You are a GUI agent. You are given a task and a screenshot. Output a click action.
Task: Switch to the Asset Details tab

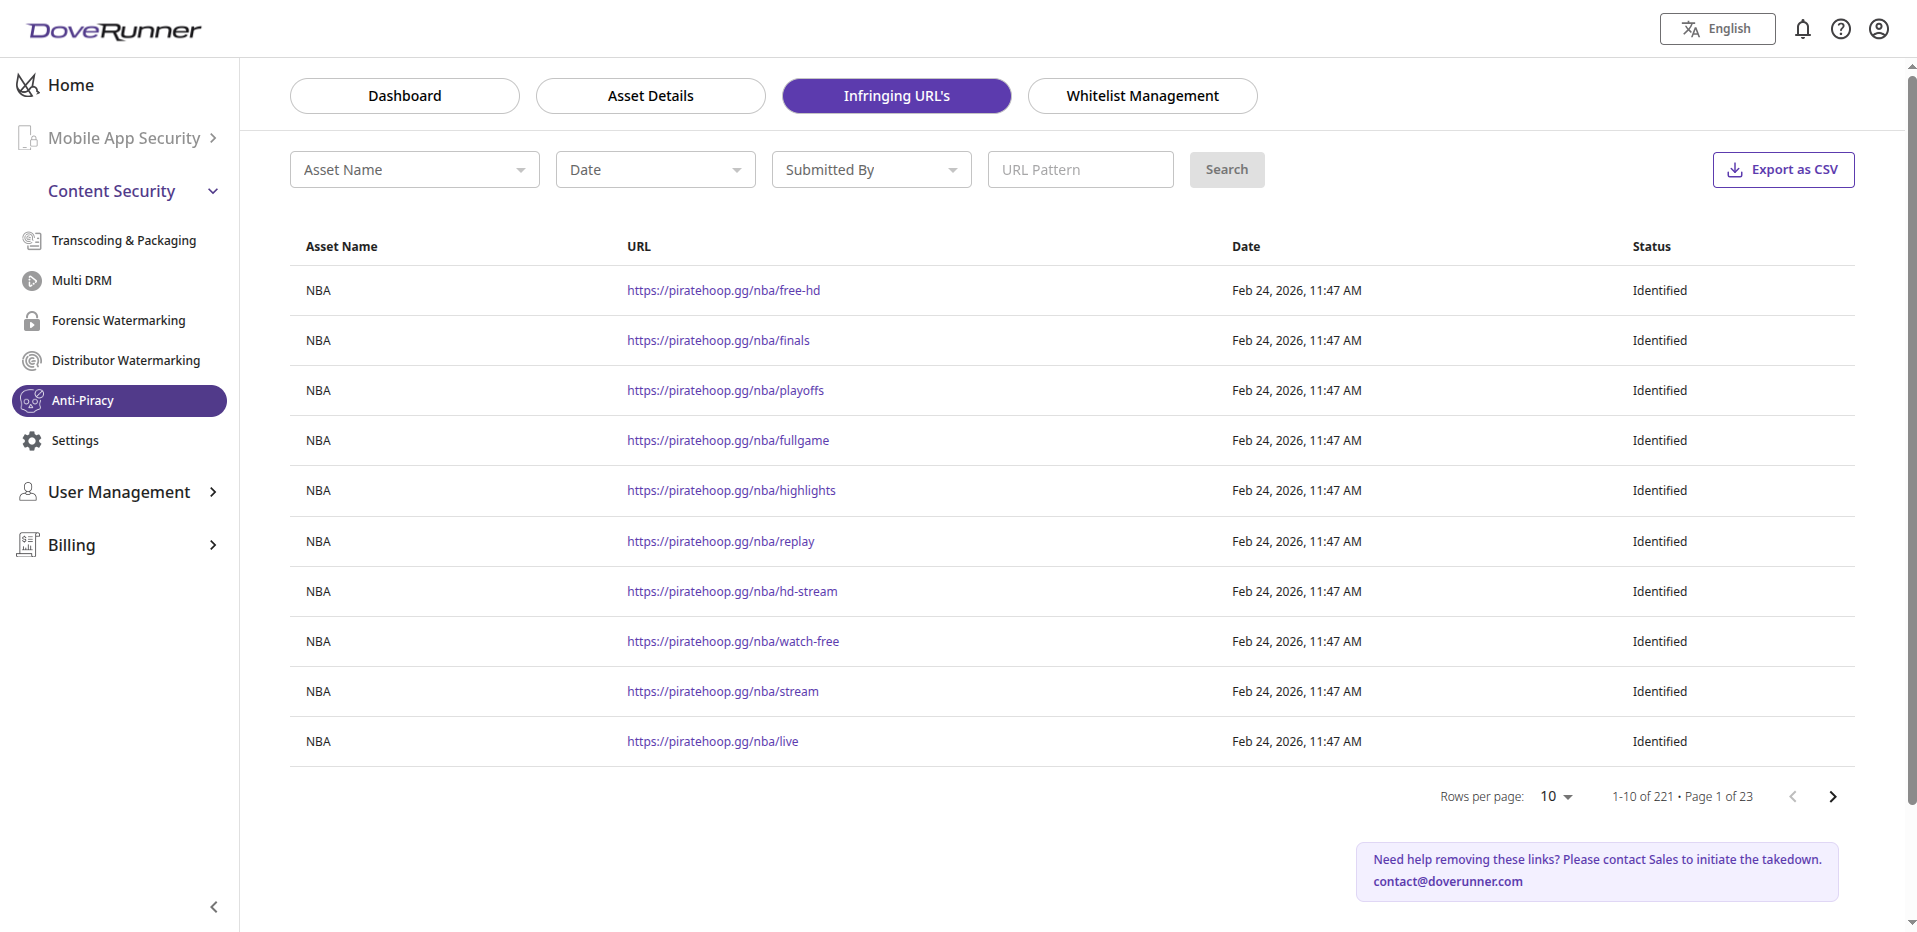point(651,96)
